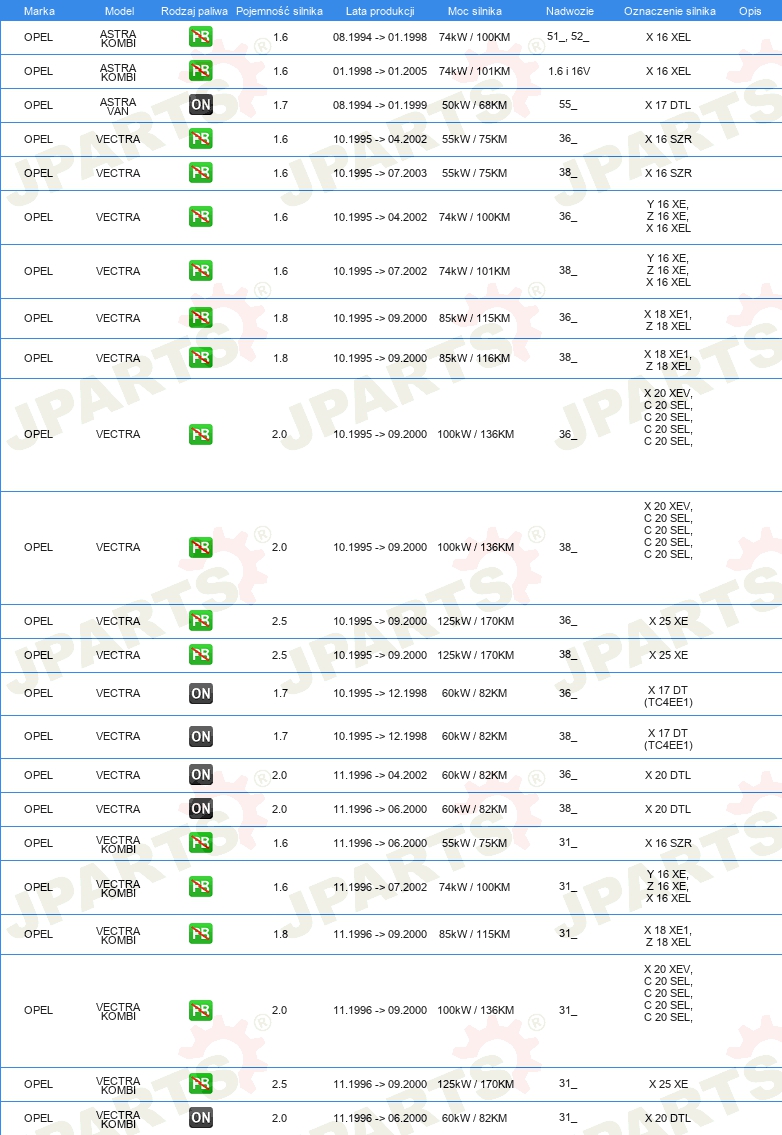Click the 'Opis' column header
The width and height of the screenshot is (782, 1135).
(x=750, y=11)
